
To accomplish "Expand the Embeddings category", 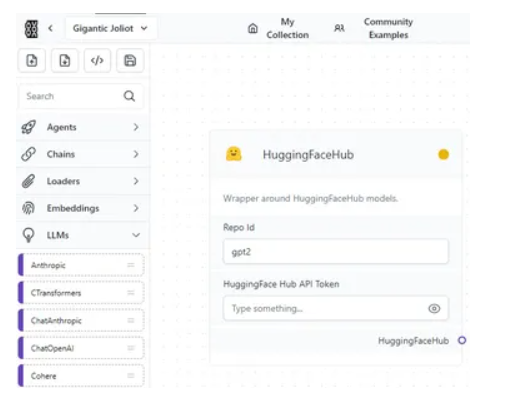I will tap(83, 208).
